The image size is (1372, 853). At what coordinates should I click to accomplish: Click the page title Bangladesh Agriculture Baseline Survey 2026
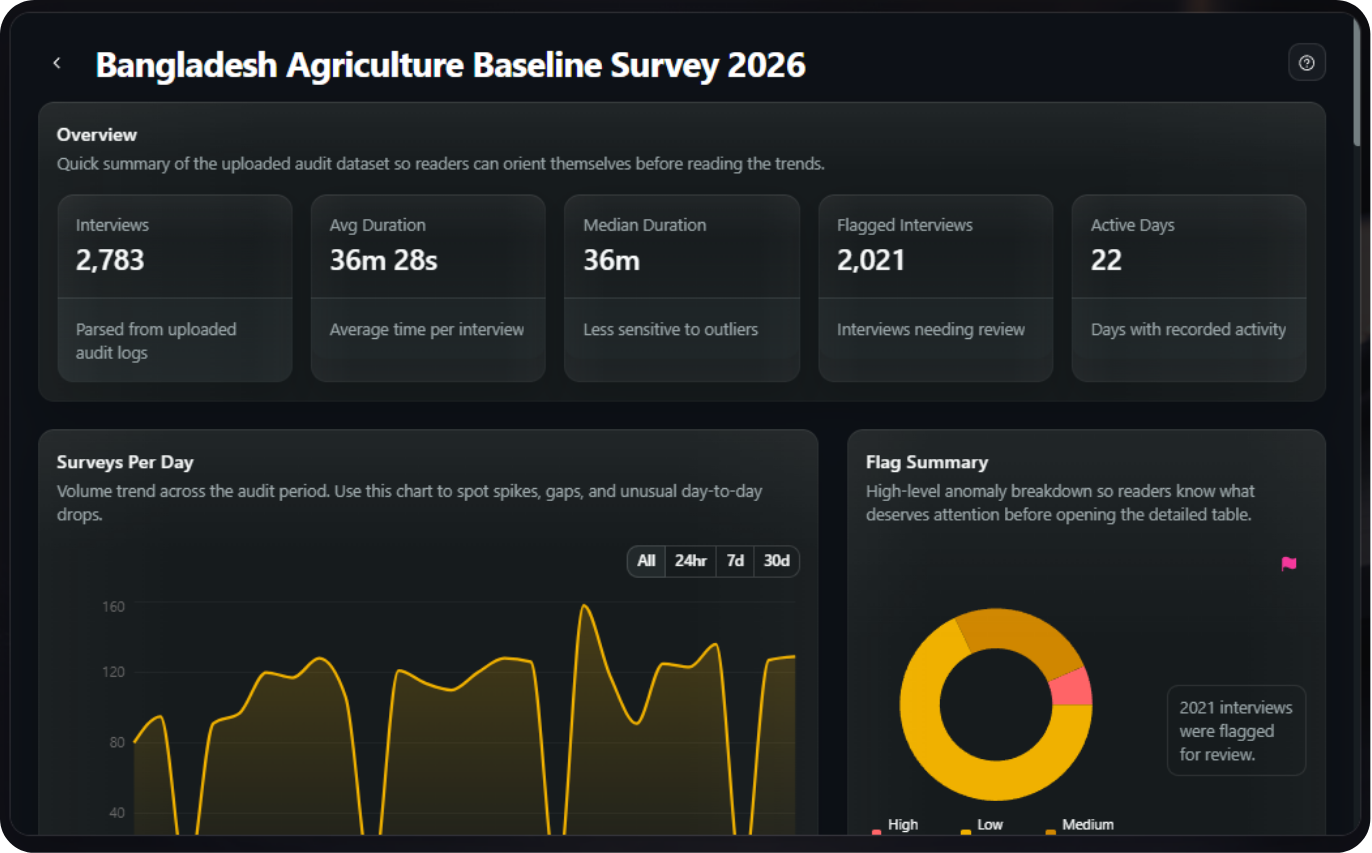click(451, 65)
